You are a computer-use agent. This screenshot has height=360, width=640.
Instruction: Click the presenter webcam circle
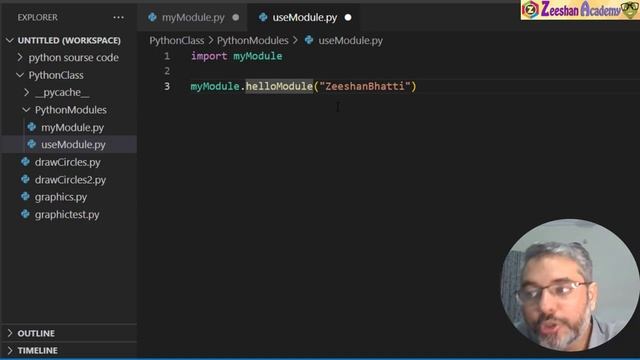570,285
